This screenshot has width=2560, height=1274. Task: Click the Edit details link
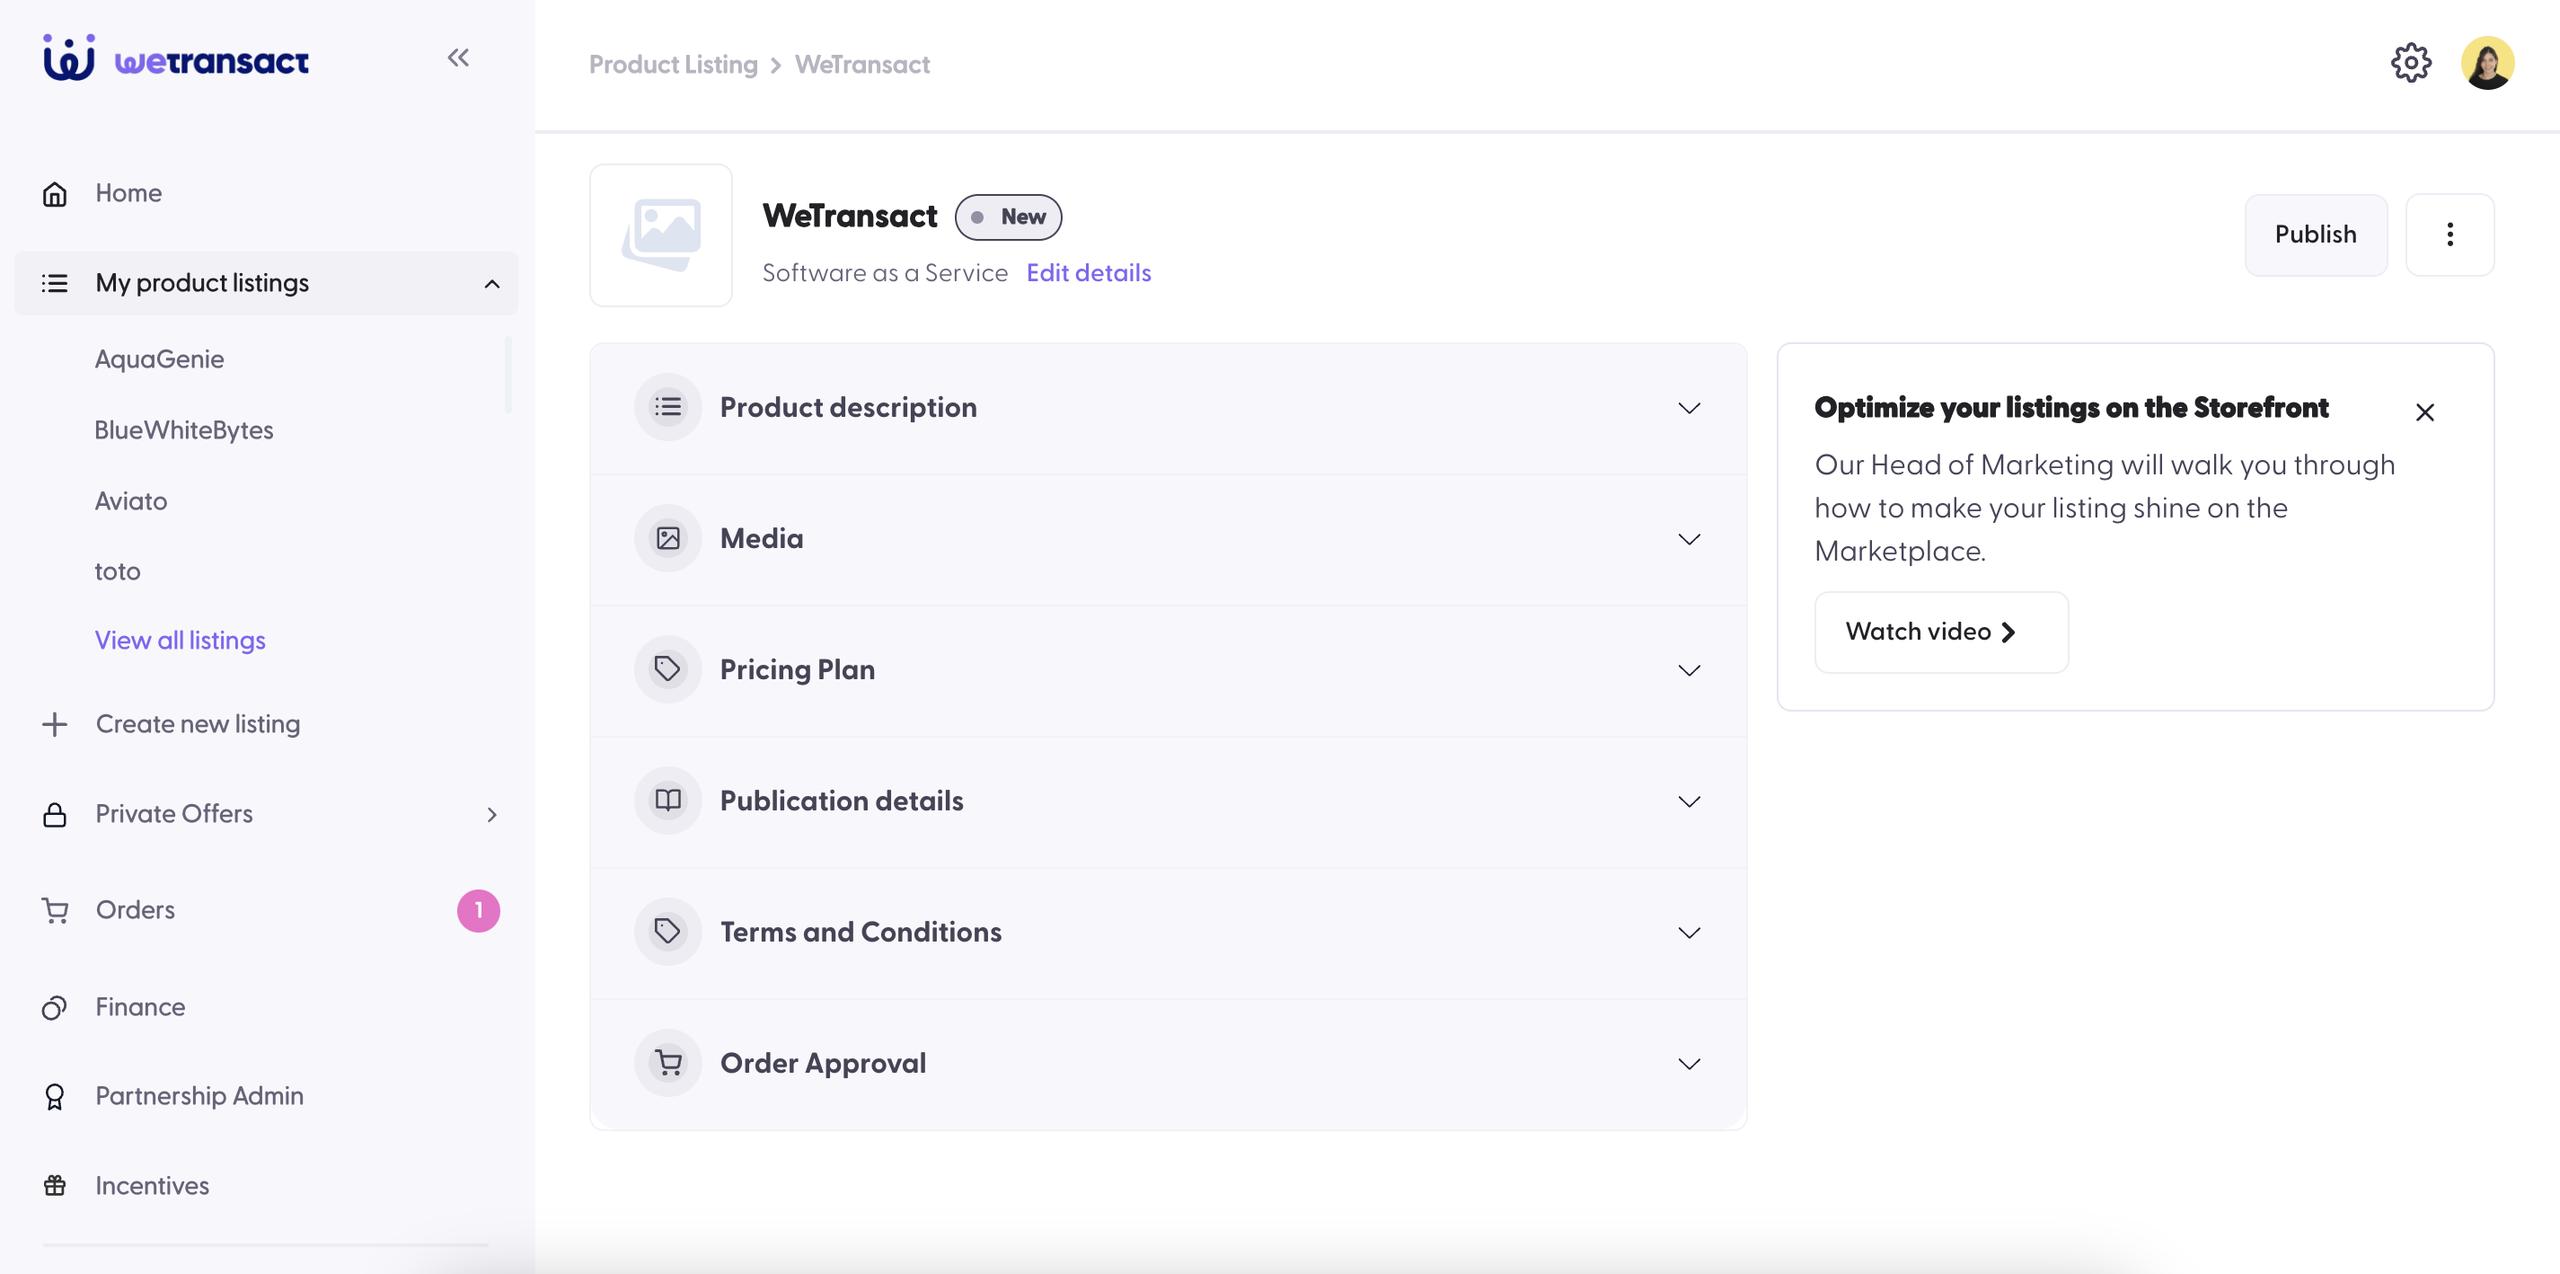1088,273
